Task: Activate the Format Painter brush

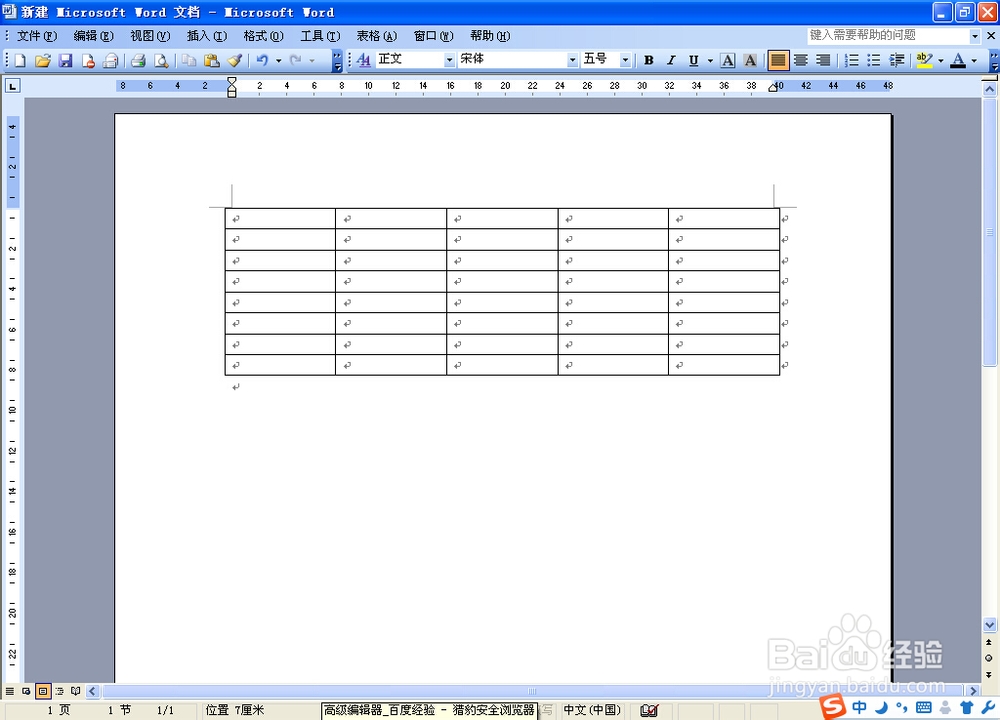Action: [235, 61]
